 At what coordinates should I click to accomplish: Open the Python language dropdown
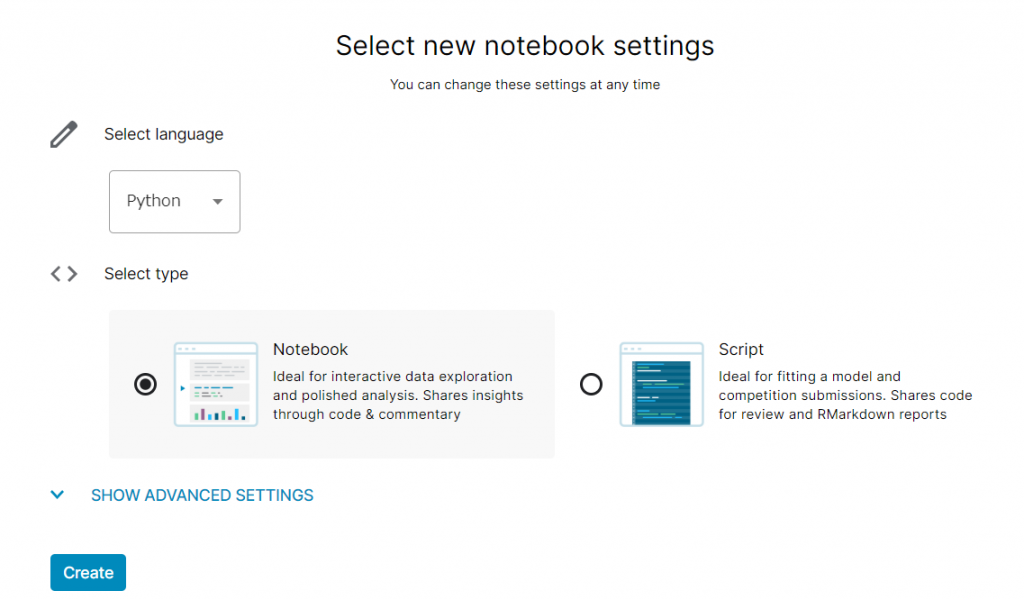pos(174,201)
